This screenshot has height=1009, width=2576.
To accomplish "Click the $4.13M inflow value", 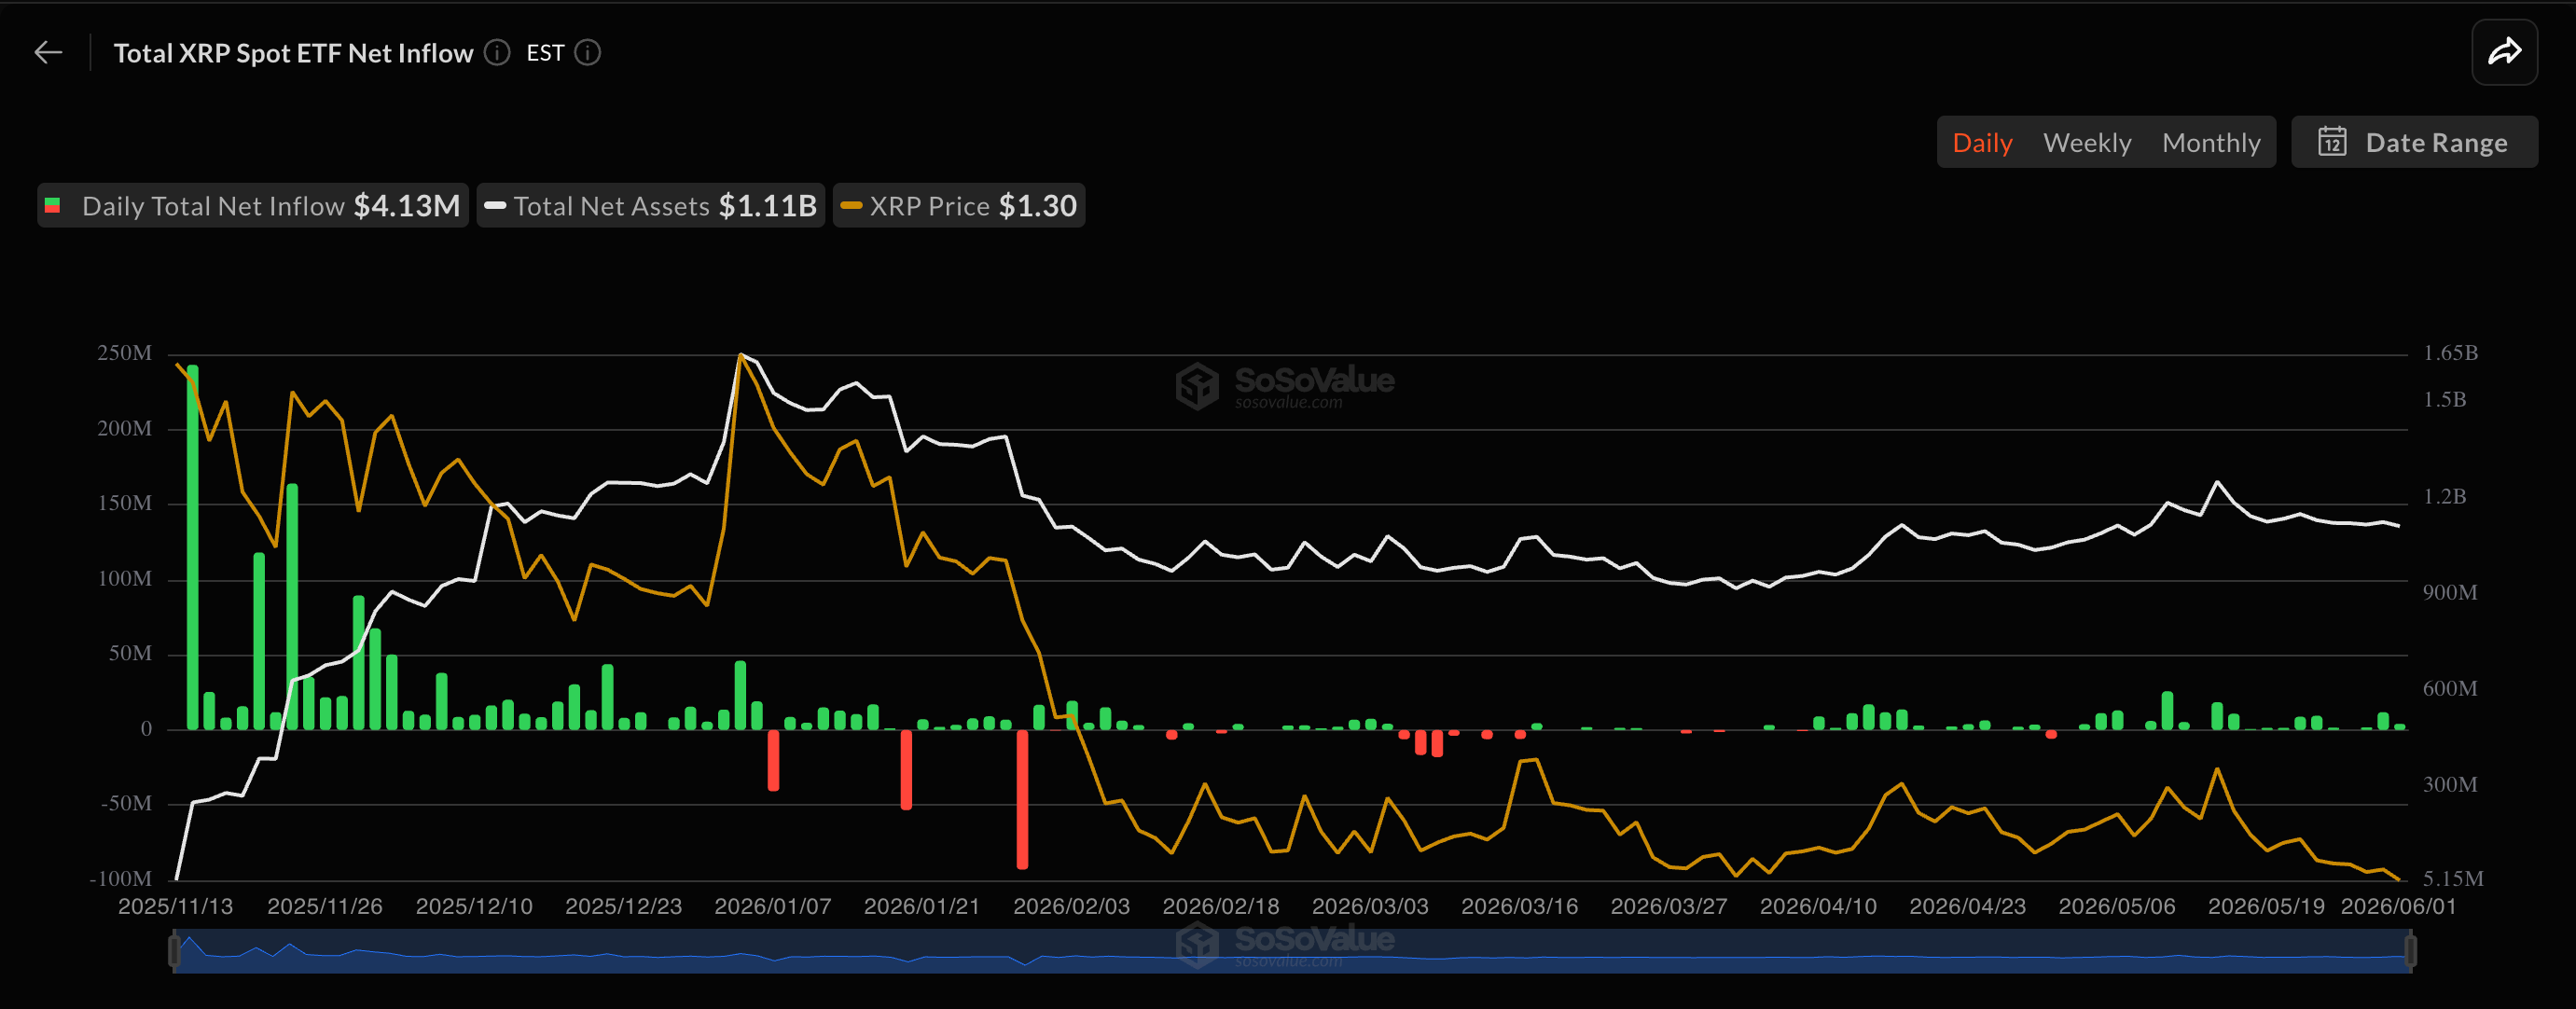I will [407, 206].
